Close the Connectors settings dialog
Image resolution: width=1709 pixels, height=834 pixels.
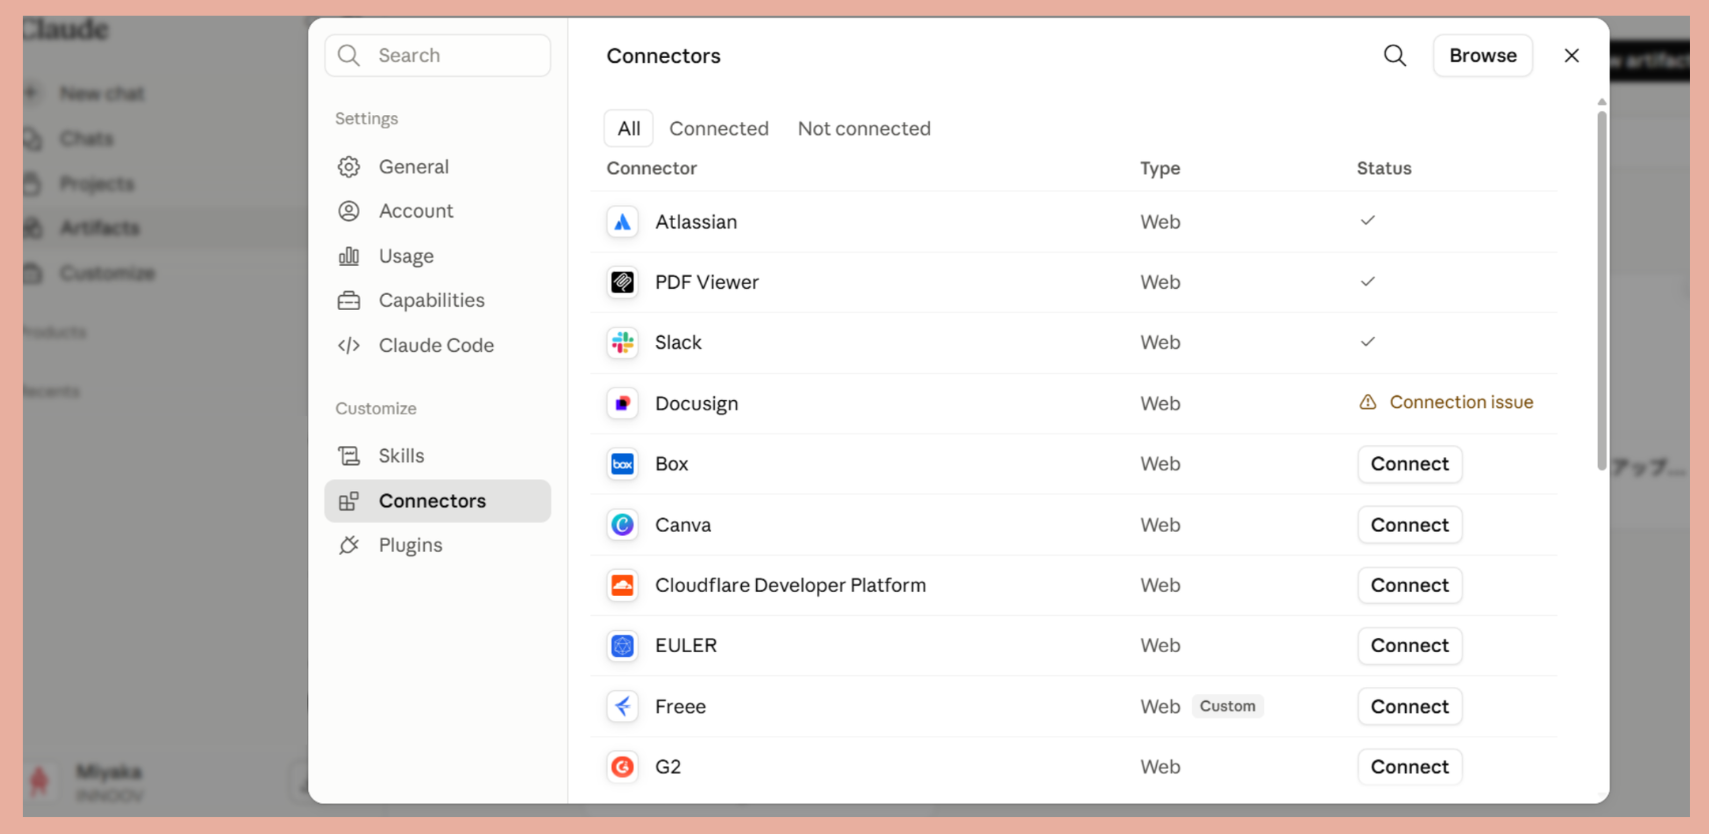[1572, 56]
